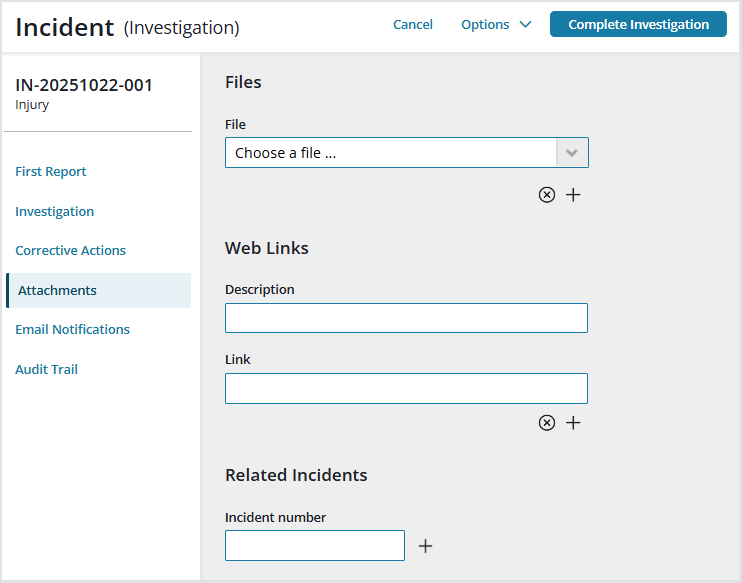Switch to Corrective Actions
742x583 pixels.
click(71, 251)
